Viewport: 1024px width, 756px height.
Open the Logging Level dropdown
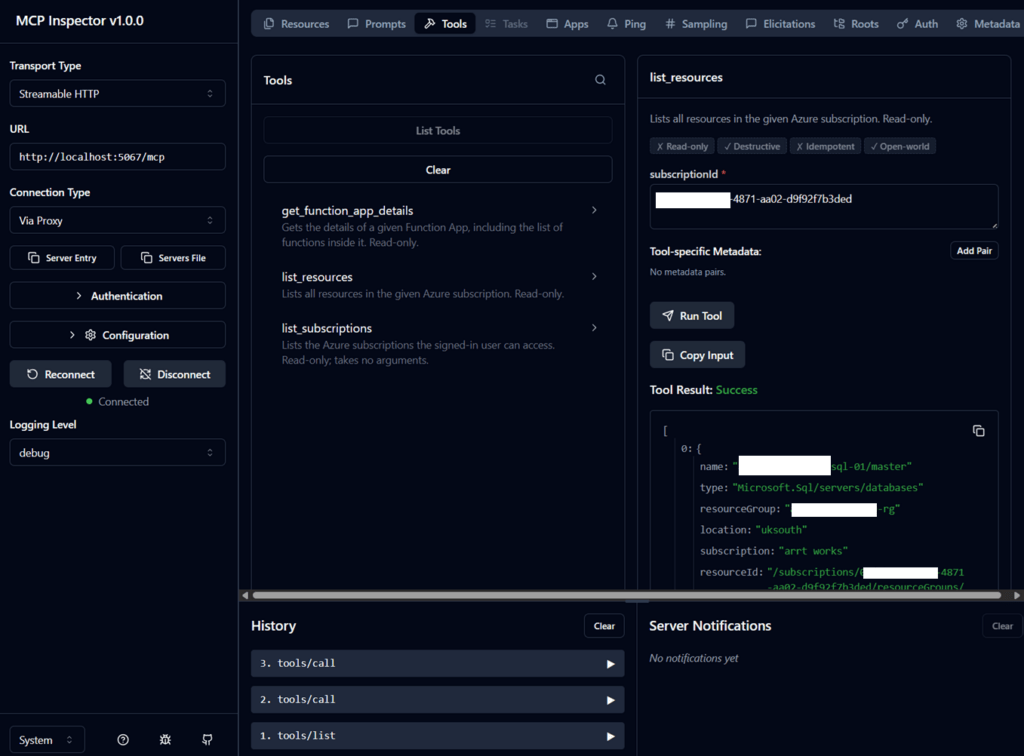(x=118, y=452)
